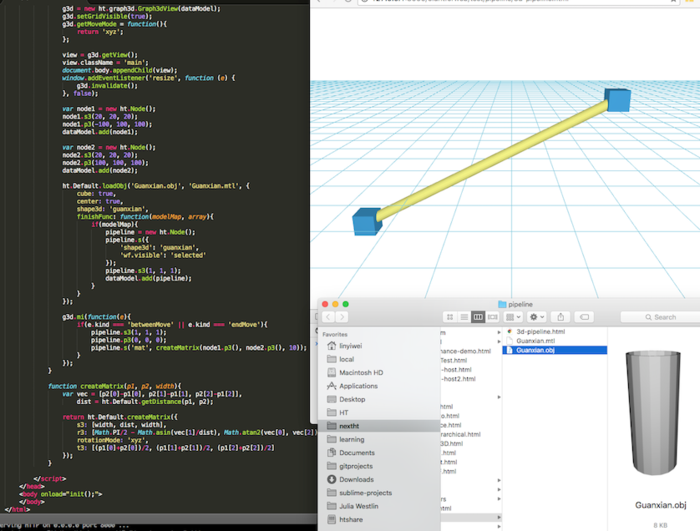This screenshot has width=700, height=531.
Task: Select file ending in '3D.html'
Action: 452,443
